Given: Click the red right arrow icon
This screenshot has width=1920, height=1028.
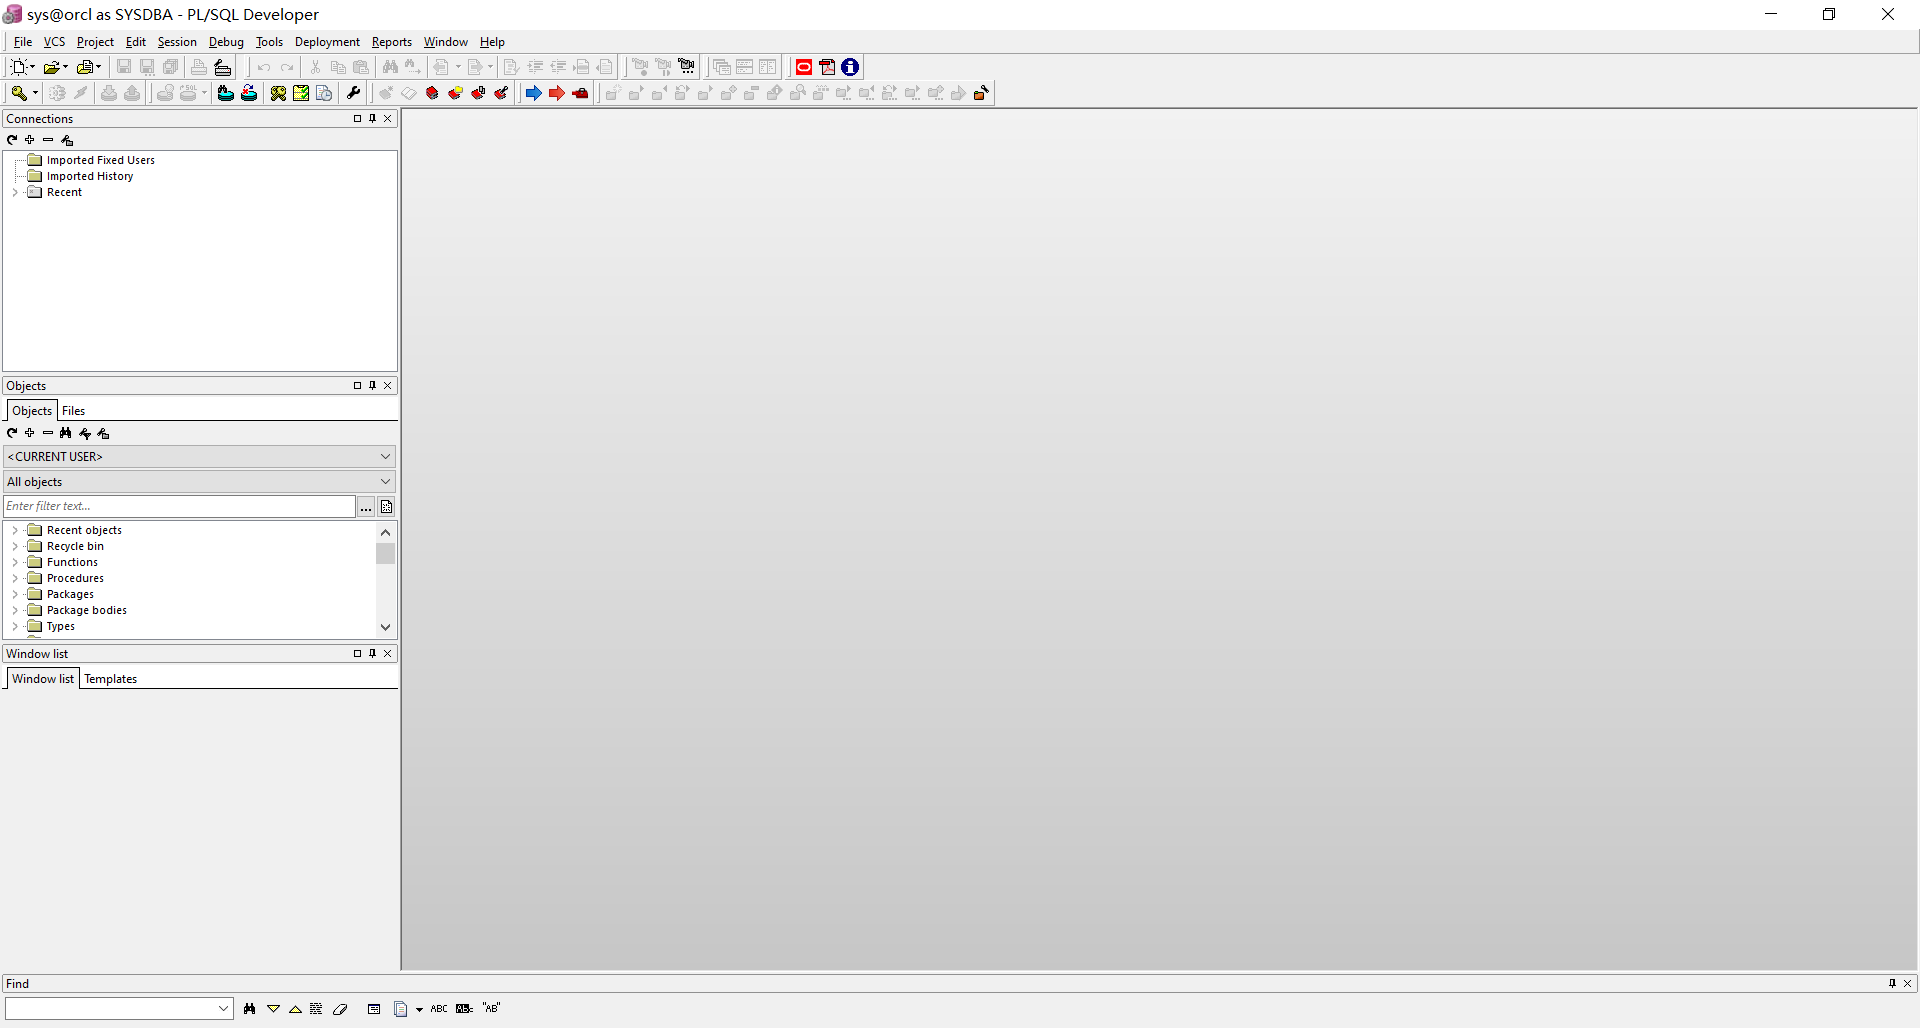Looking at the screenshot, I should coord(557,93).
